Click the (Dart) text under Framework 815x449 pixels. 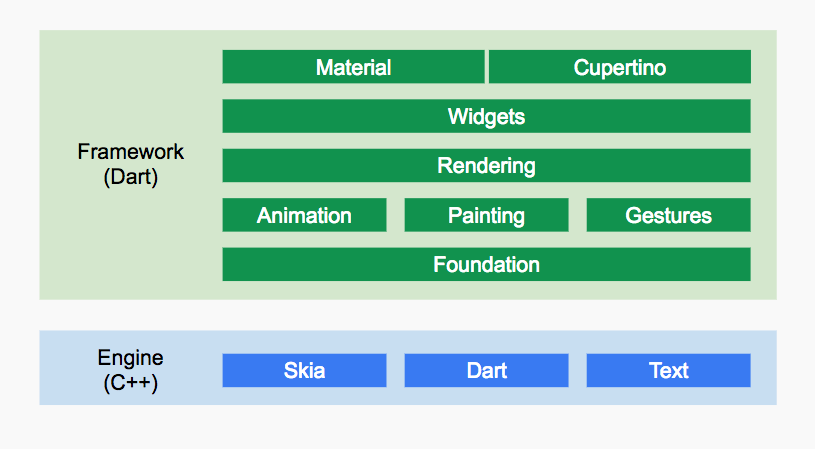click(131, 177)
